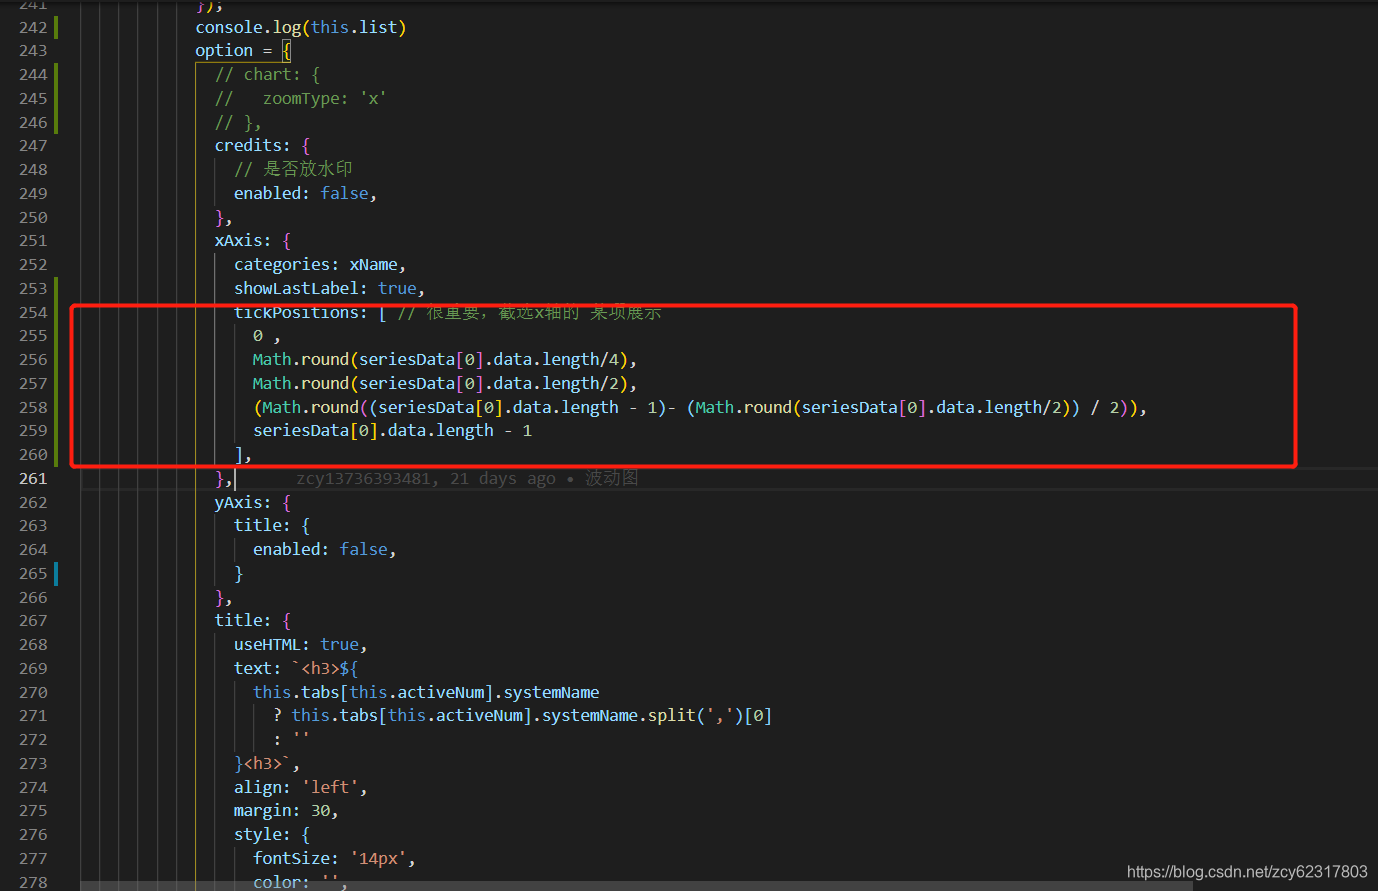Click line number 254 in gutter
1378x891 pixels.
coord(33,312)
